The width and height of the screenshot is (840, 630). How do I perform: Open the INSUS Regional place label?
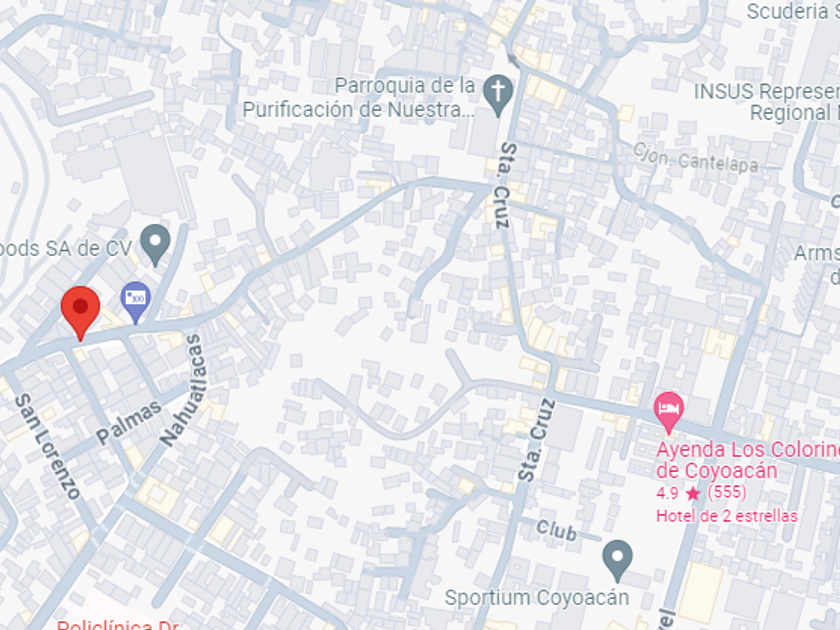[767, 102]
